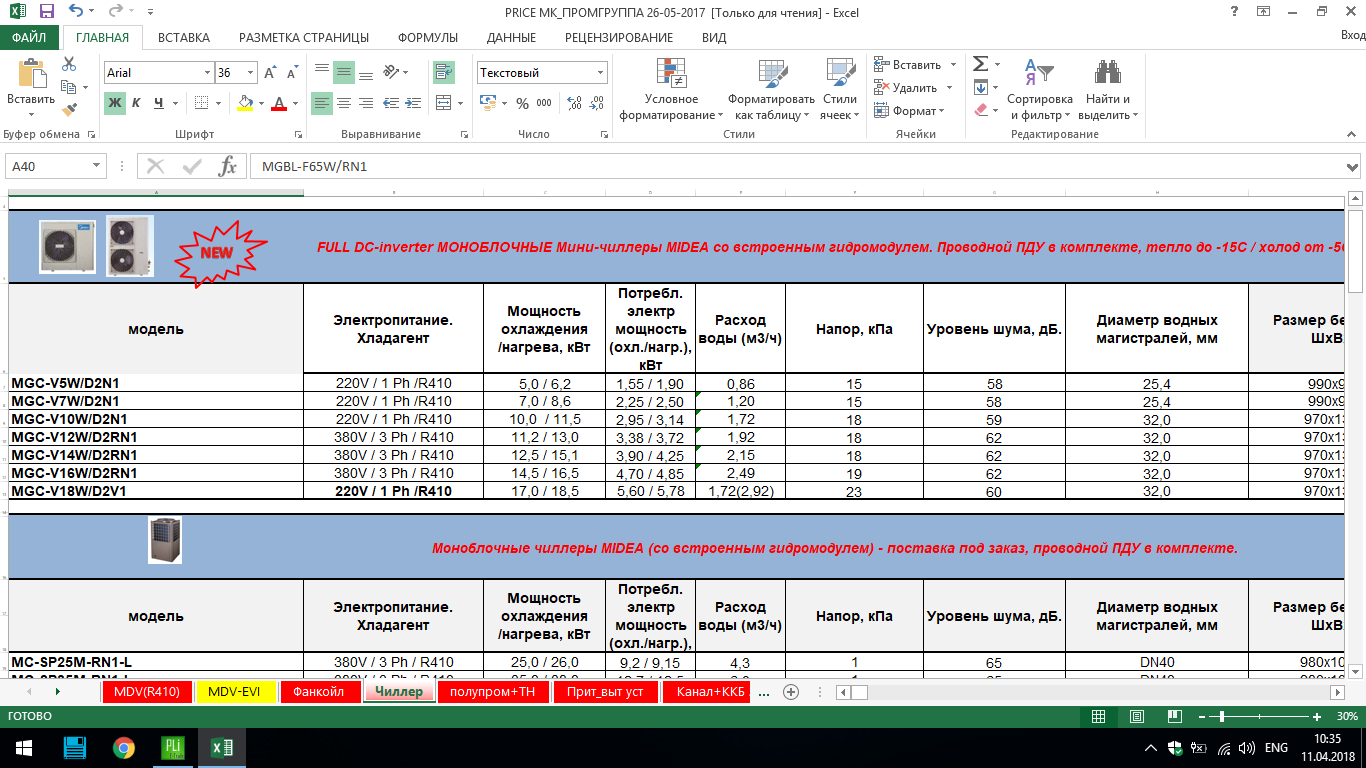The width and height of the screenshot is (1366, 768).
Task: Switch to ДАННЫЕ ribbon tab
Action: pos(511,37)
